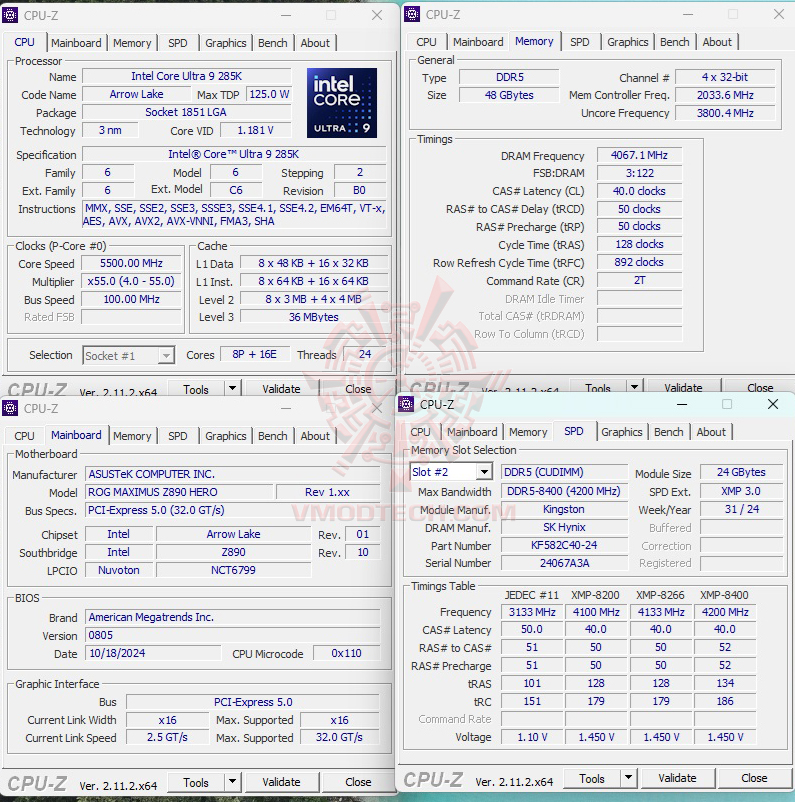Select Mainboard tab in SPD window
The width and height of the screenshot is (795, 802).
[472, 432]
